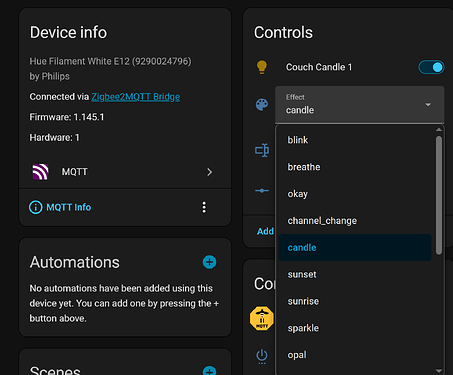The image size is (453, 375).
Task: Click the yellow Zigbee2MQTT hexagon icon
Action: tap(262, 318)
